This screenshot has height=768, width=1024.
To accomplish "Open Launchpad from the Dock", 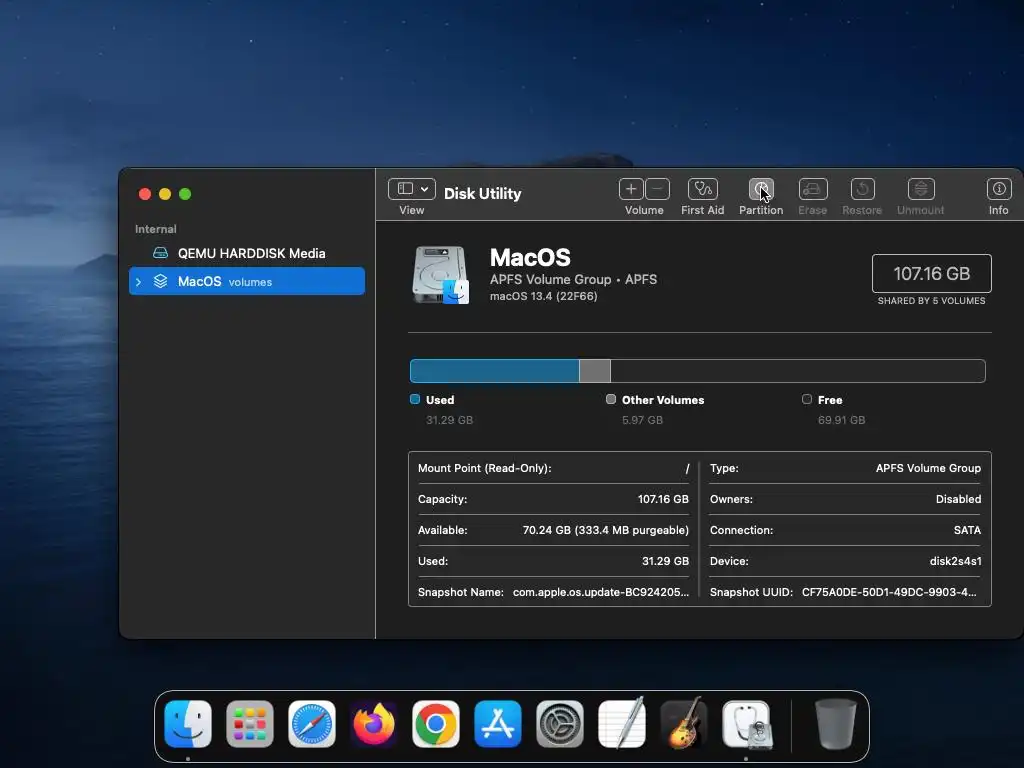I will [x=250, y=724].
